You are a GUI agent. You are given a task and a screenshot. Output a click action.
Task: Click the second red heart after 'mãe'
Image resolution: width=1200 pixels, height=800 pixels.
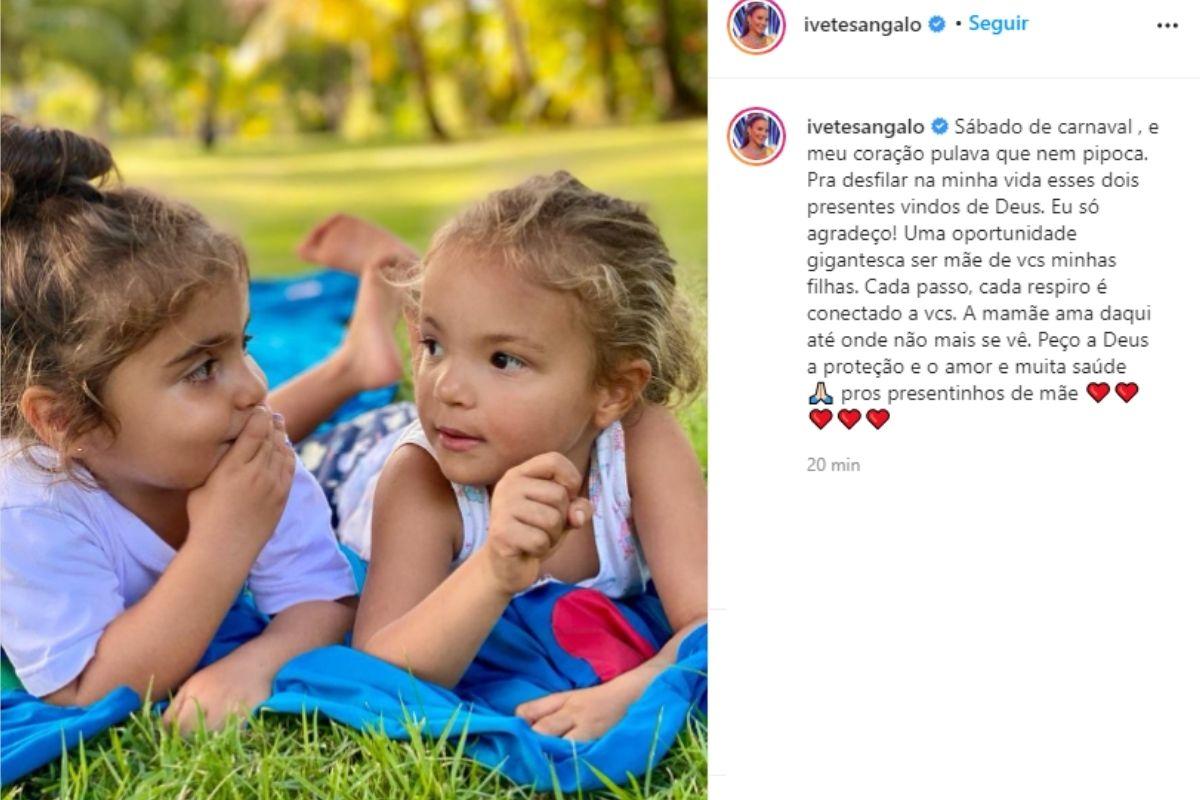pos(1126,393)
